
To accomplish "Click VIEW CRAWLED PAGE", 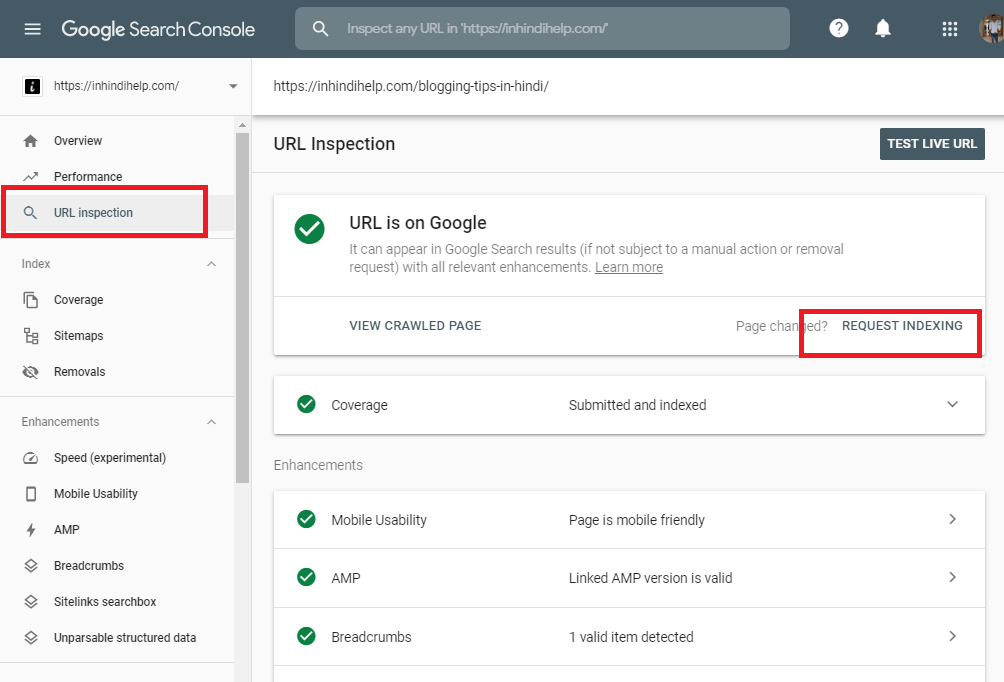I will [x=415, y=326].
